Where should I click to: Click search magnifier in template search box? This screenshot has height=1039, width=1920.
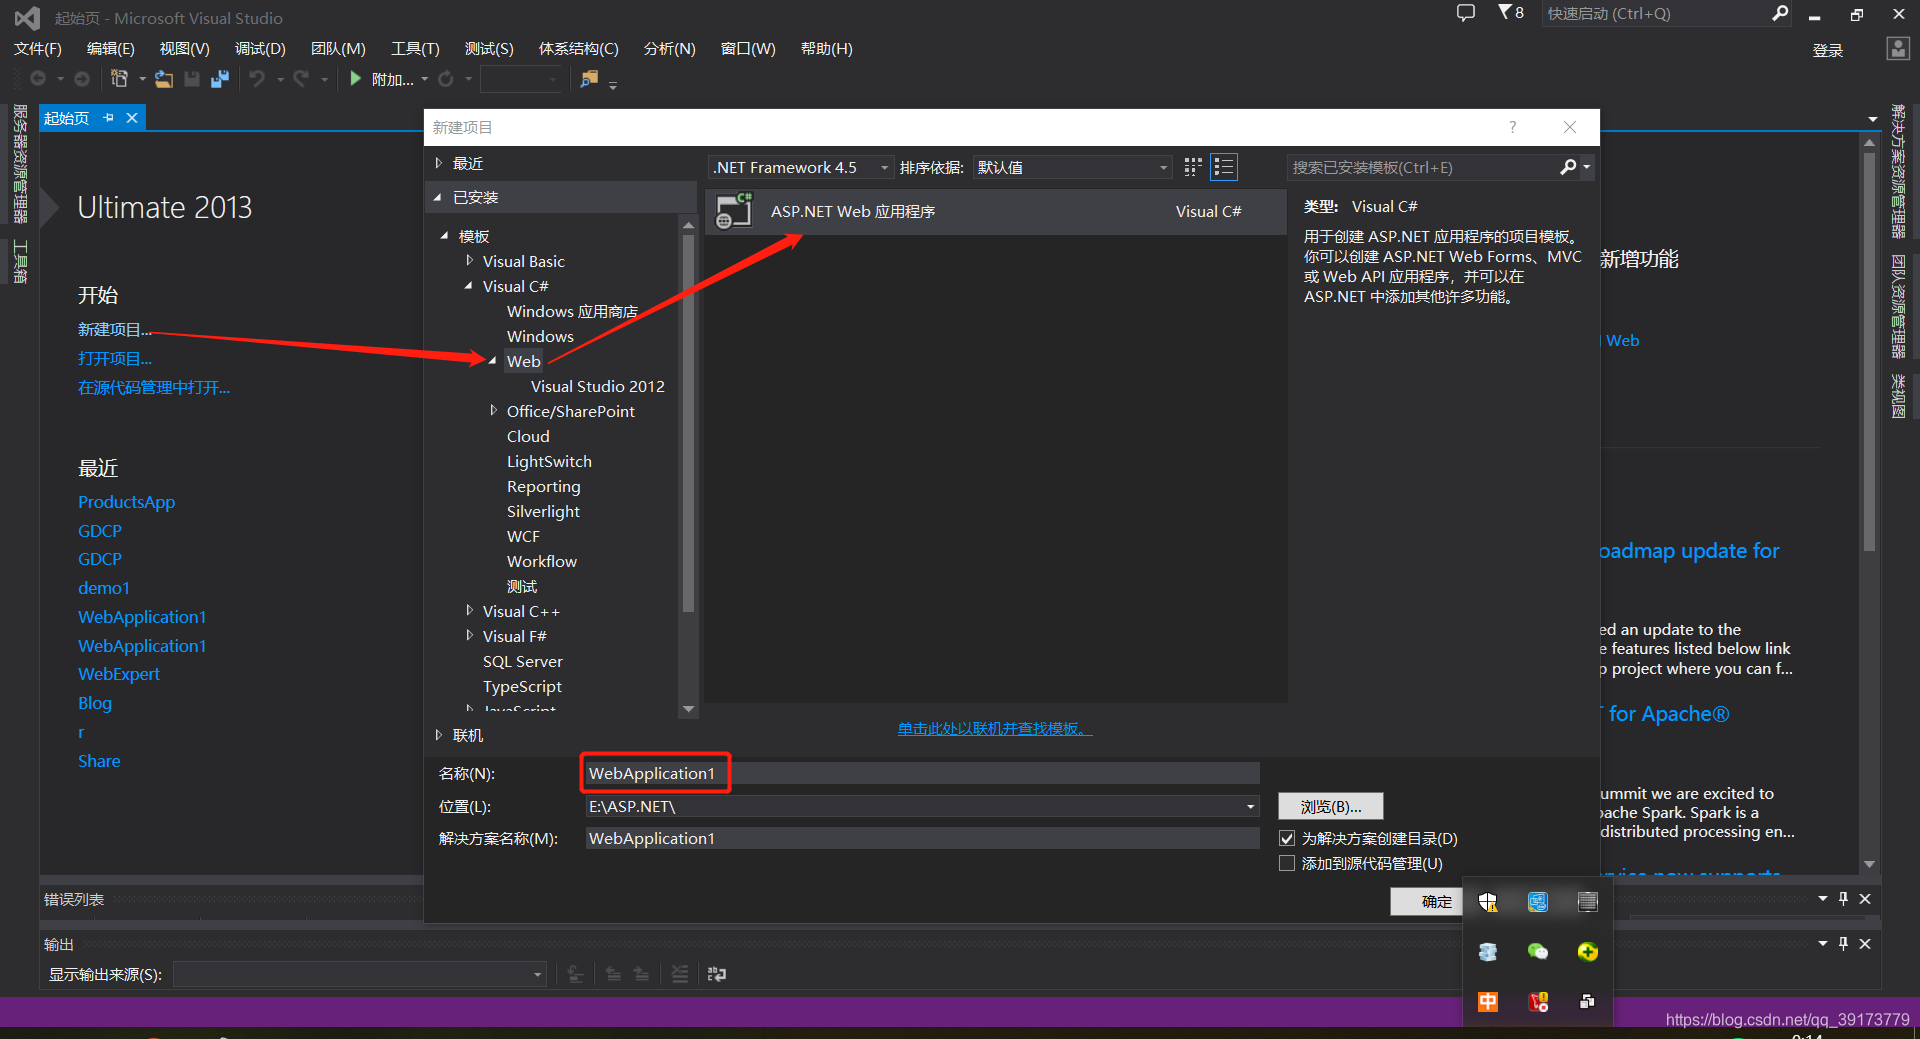pyautogui.click(x=1568, y=167)
